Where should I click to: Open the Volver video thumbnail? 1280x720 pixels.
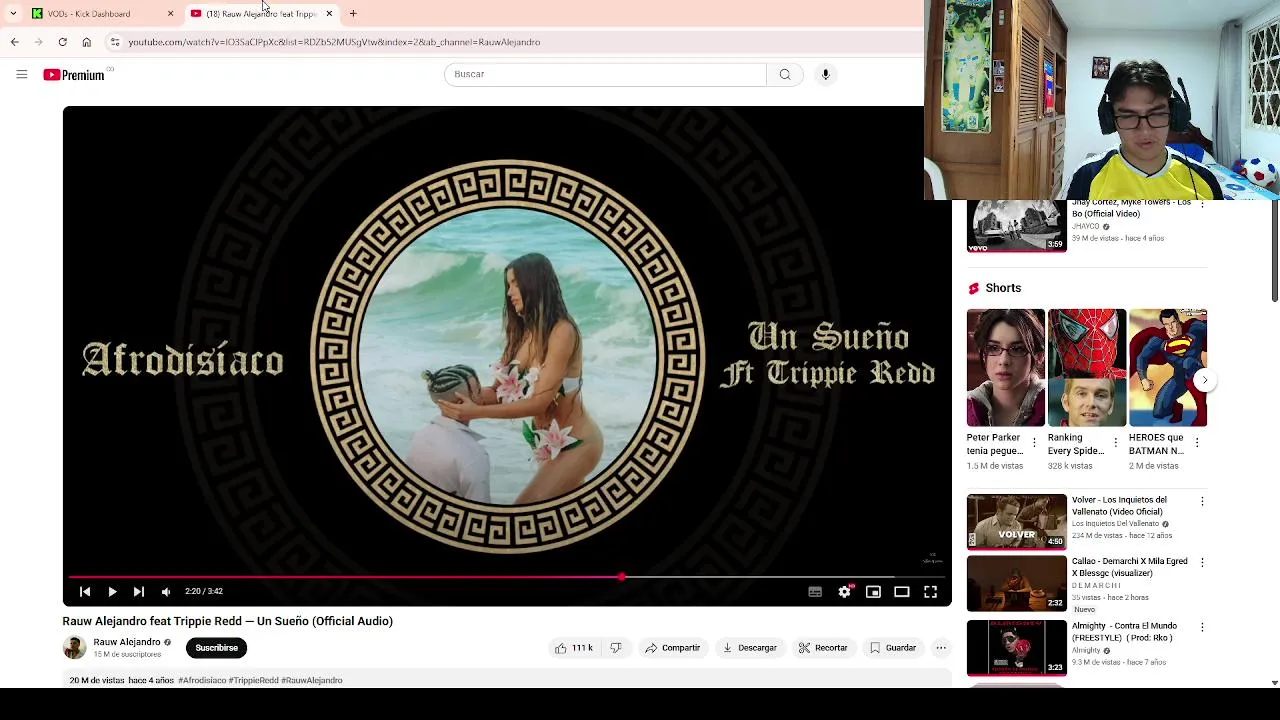click(x=1017, y=521)
